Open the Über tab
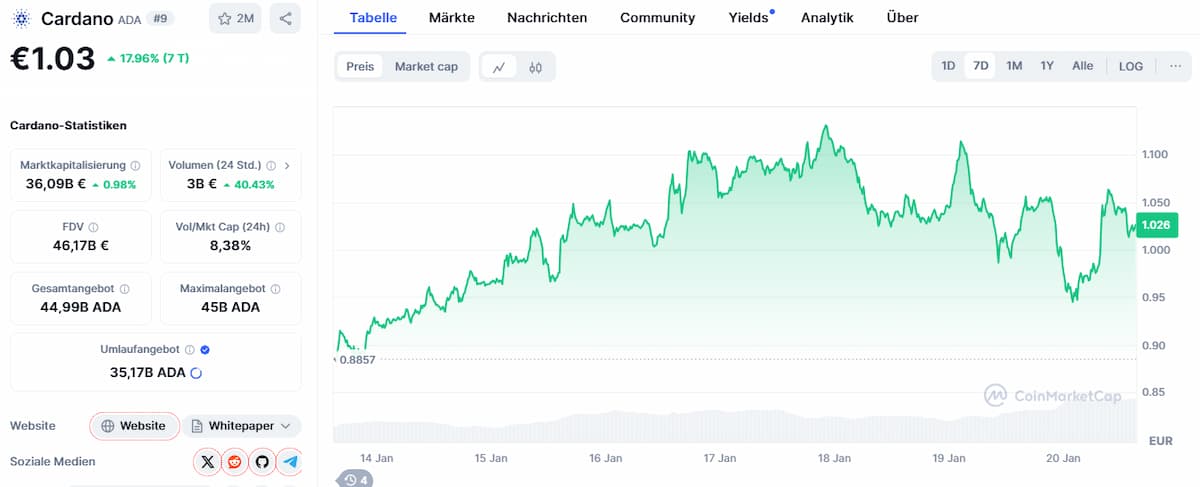The image size is (1200, 487). [x=902, y=17]
